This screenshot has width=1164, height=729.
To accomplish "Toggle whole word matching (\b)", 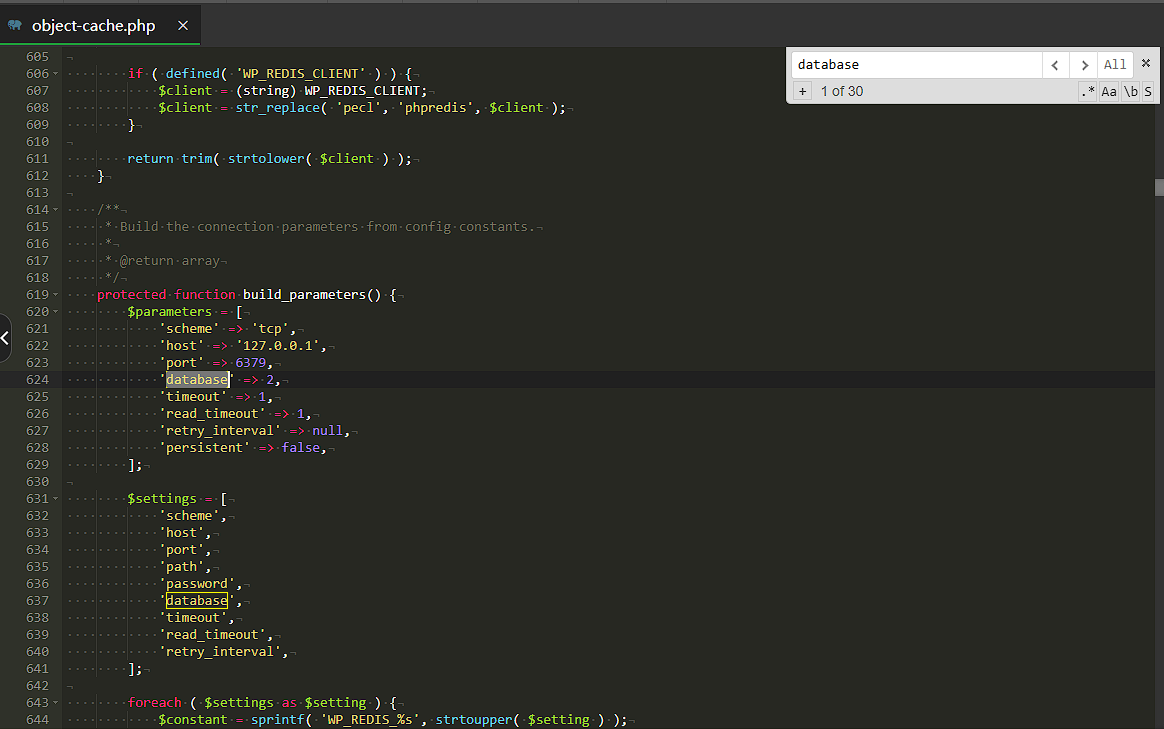I will (1130, 91).
